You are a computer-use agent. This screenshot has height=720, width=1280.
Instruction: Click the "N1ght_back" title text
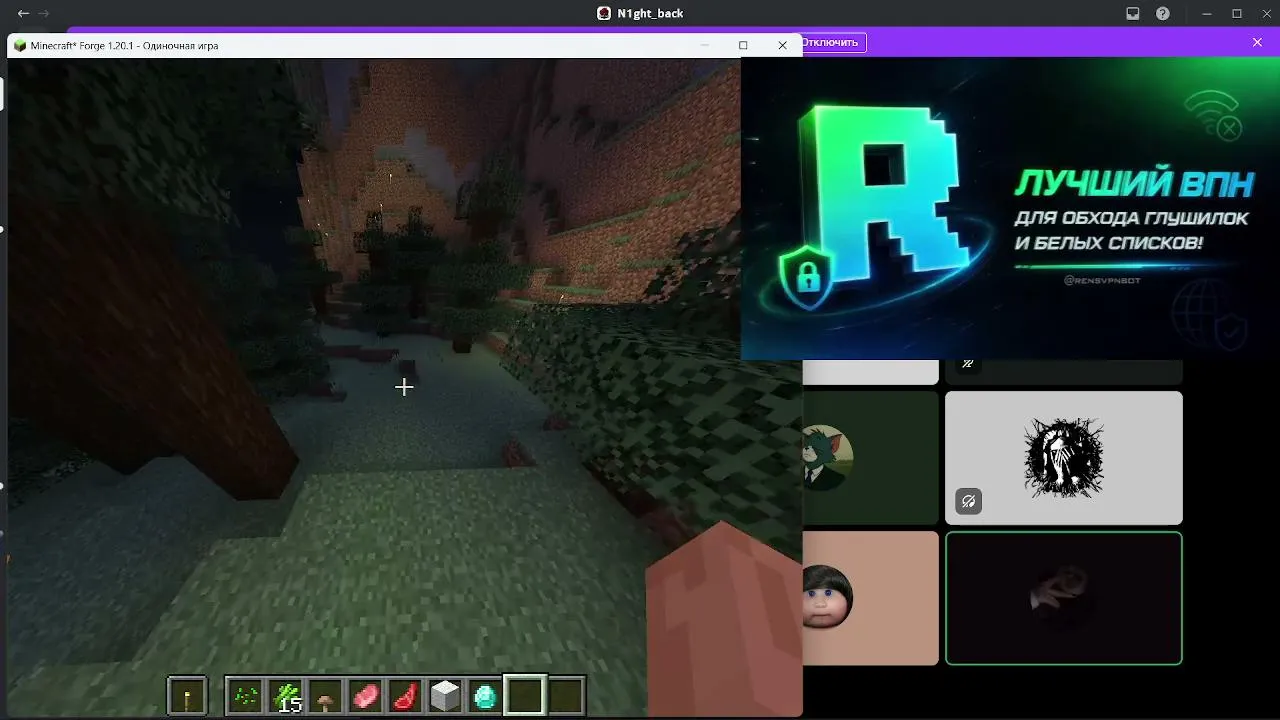click(650, 14)
